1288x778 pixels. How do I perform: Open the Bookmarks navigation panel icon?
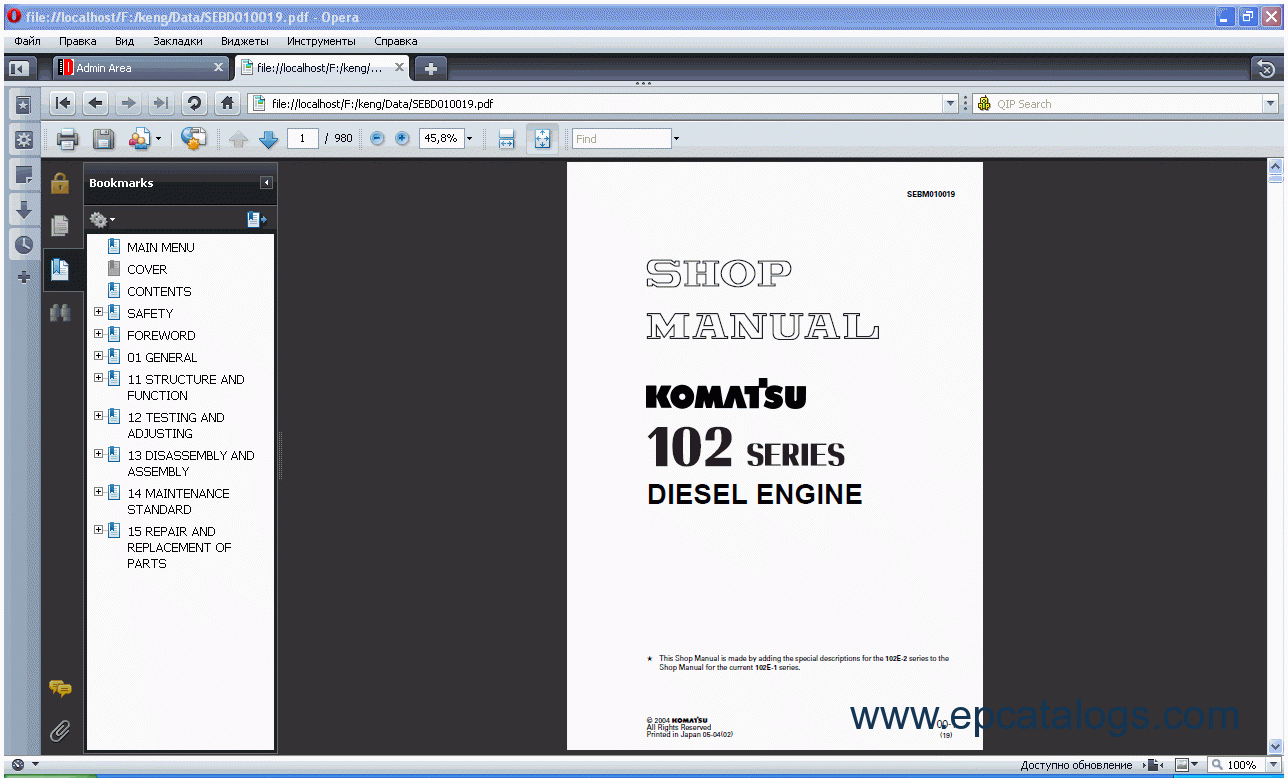point(60,269)
